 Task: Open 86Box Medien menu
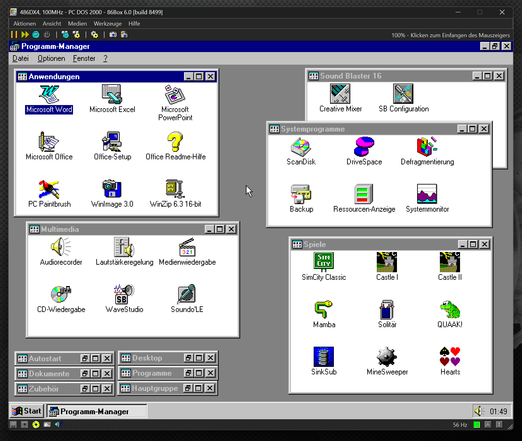(77, 24)
